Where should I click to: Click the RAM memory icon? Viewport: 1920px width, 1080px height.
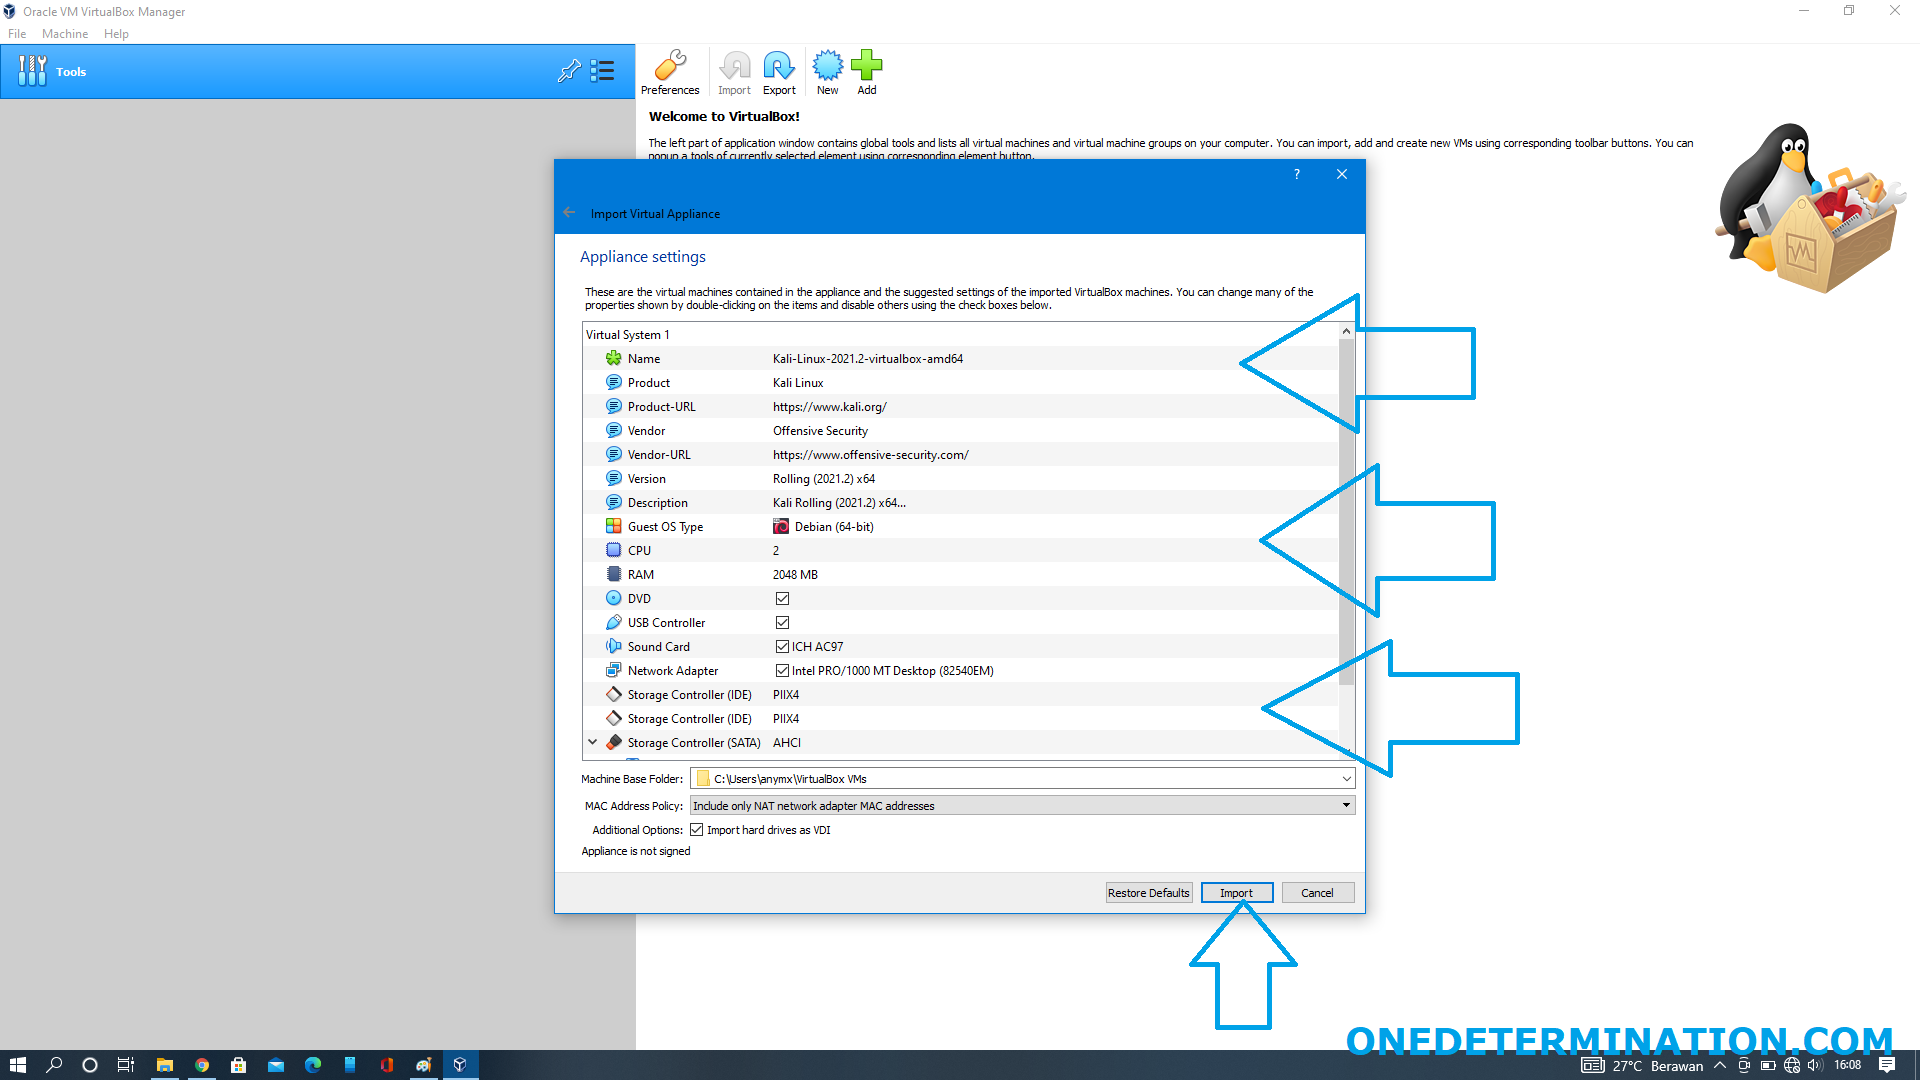point(614,574)
